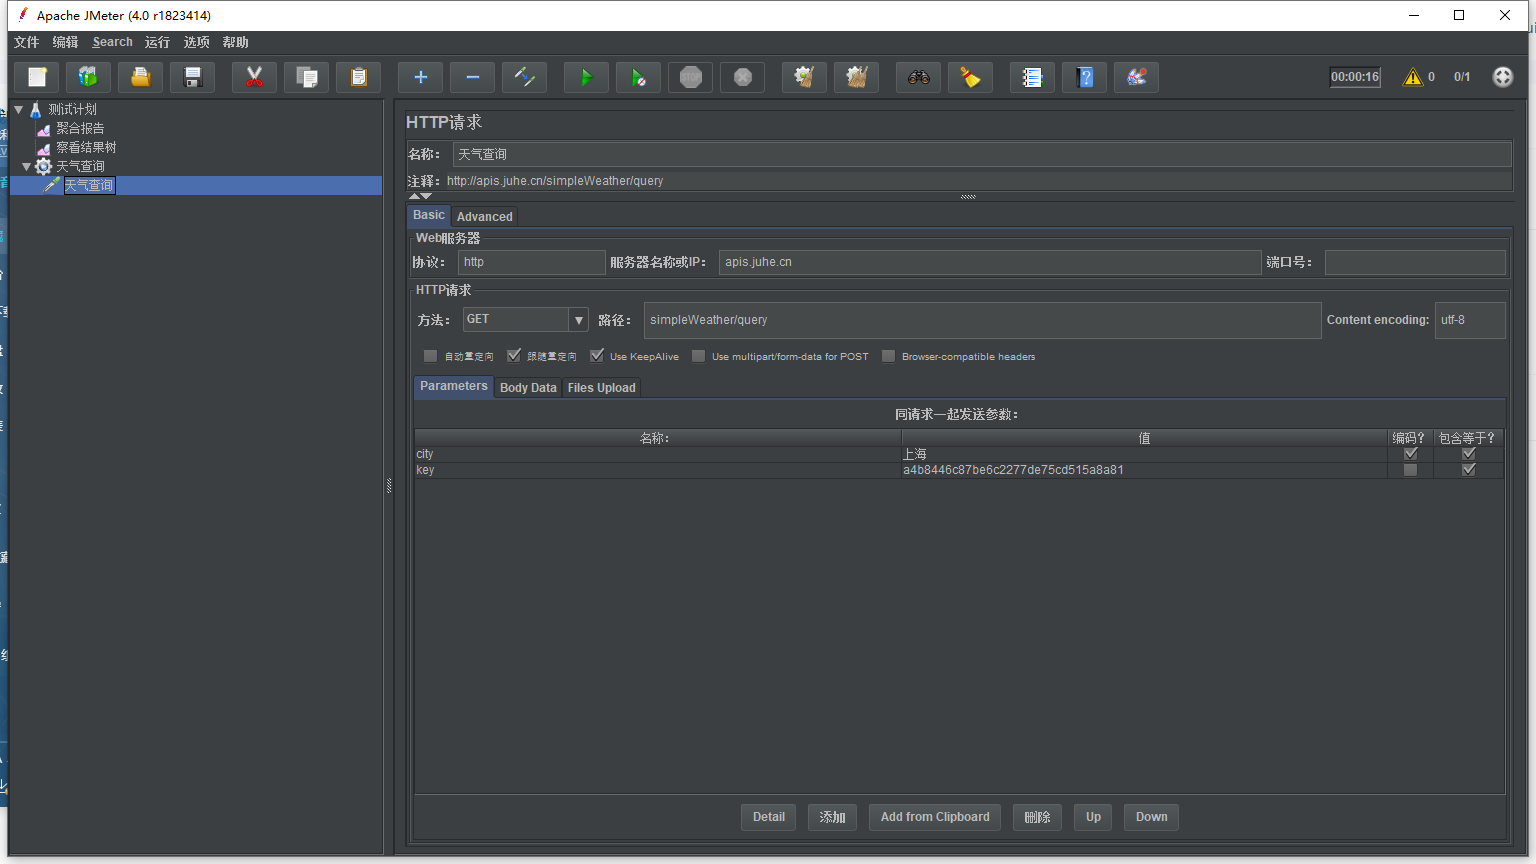Toggle the Use KeepAlive checkbox

pos(597,356)
